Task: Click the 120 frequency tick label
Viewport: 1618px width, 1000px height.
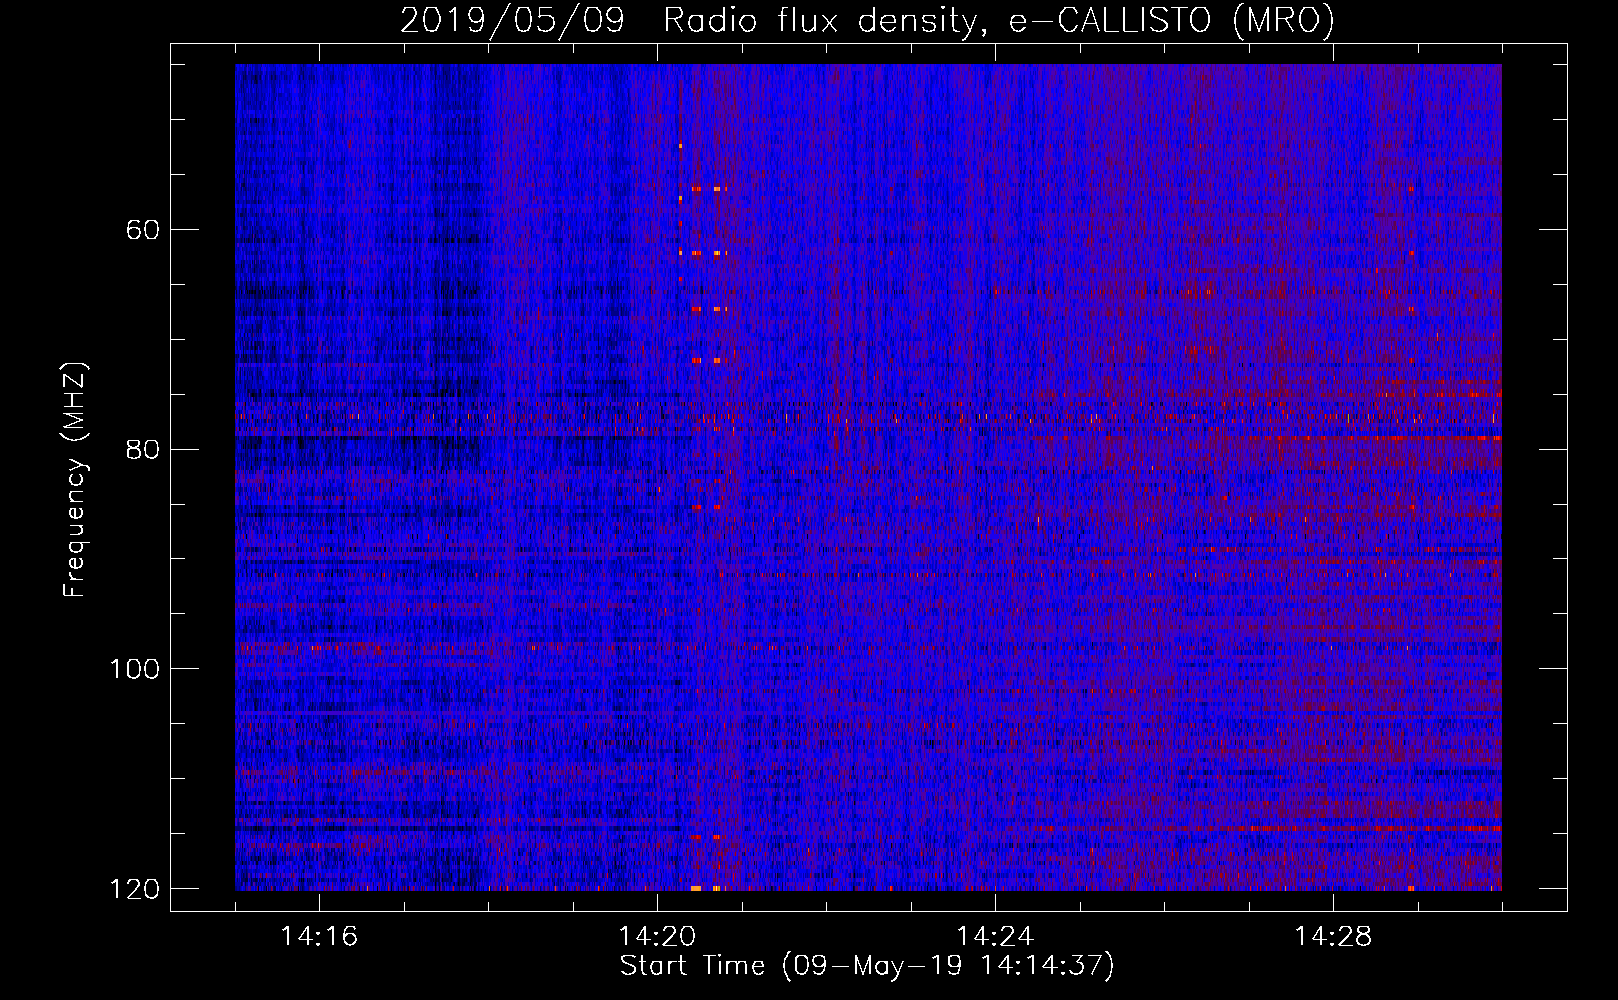Action: coord(134,889)
